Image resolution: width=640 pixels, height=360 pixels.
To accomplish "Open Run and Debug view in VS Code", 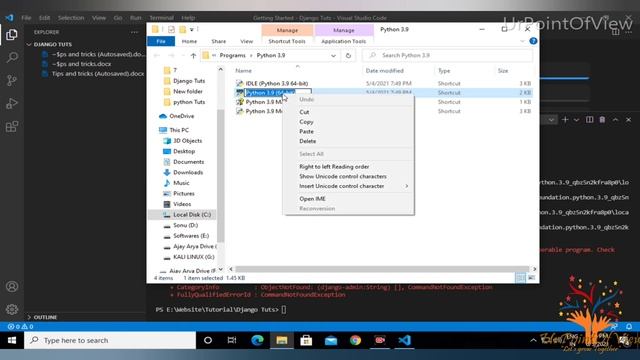I will (12, 103).
